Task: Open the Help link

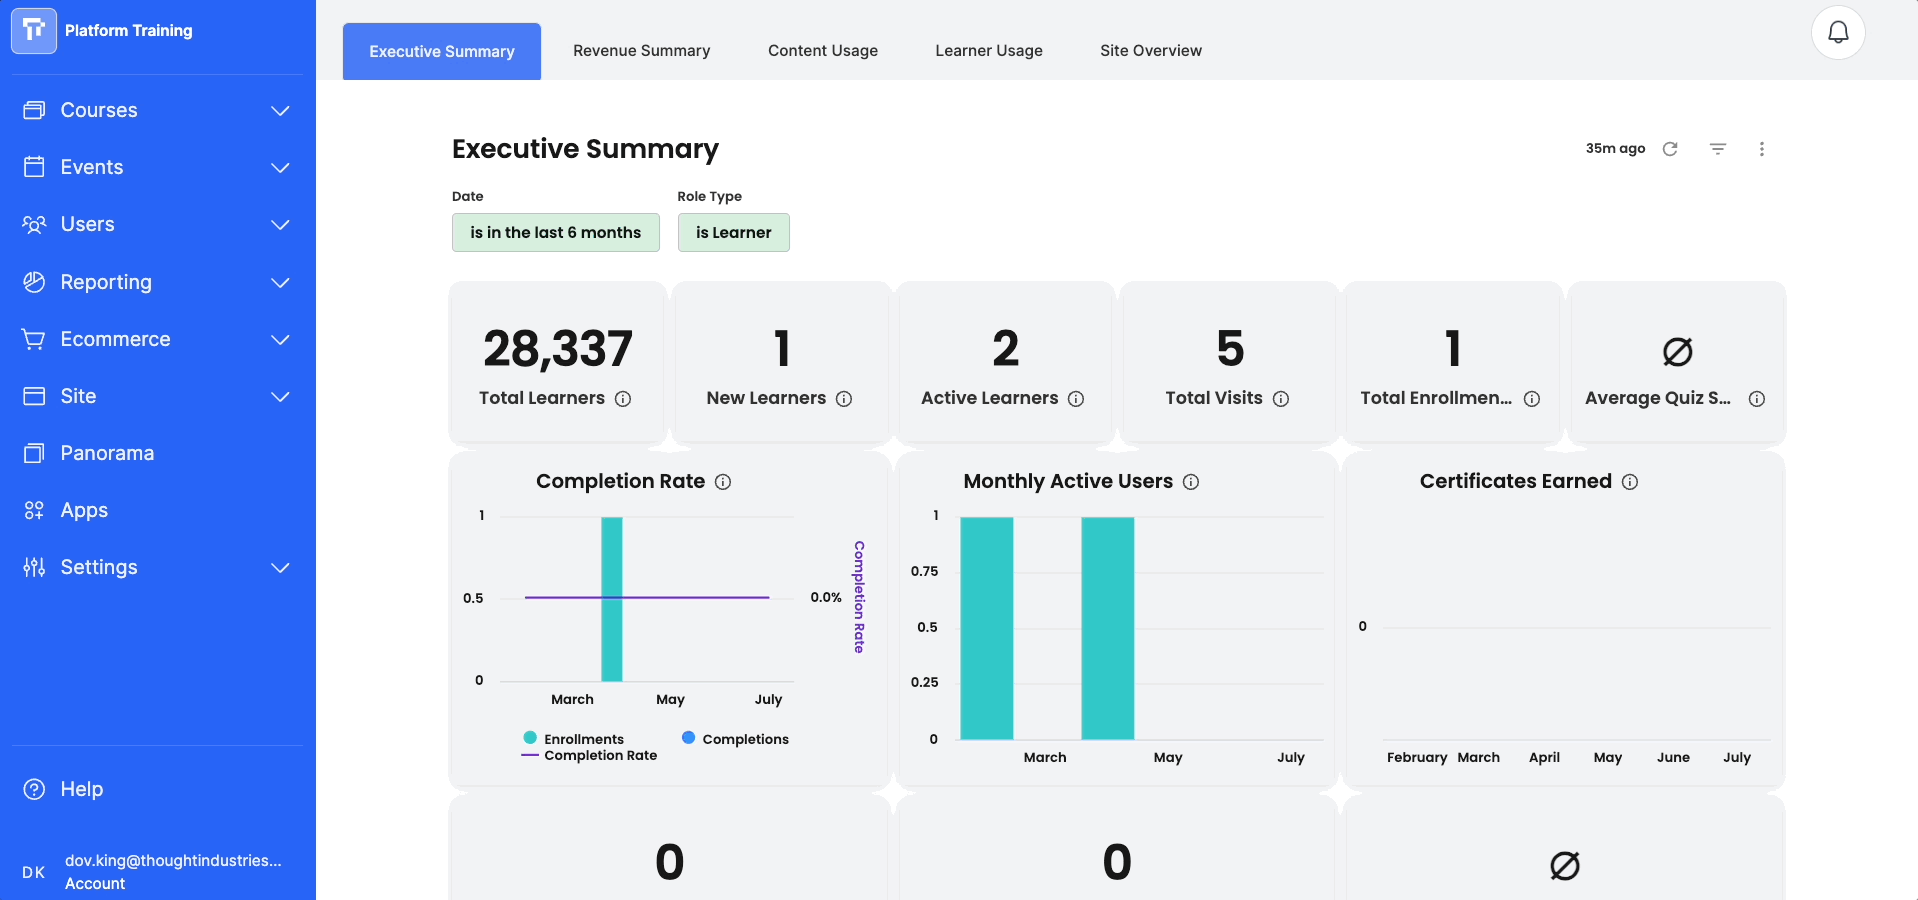Action: coord(82,789)
